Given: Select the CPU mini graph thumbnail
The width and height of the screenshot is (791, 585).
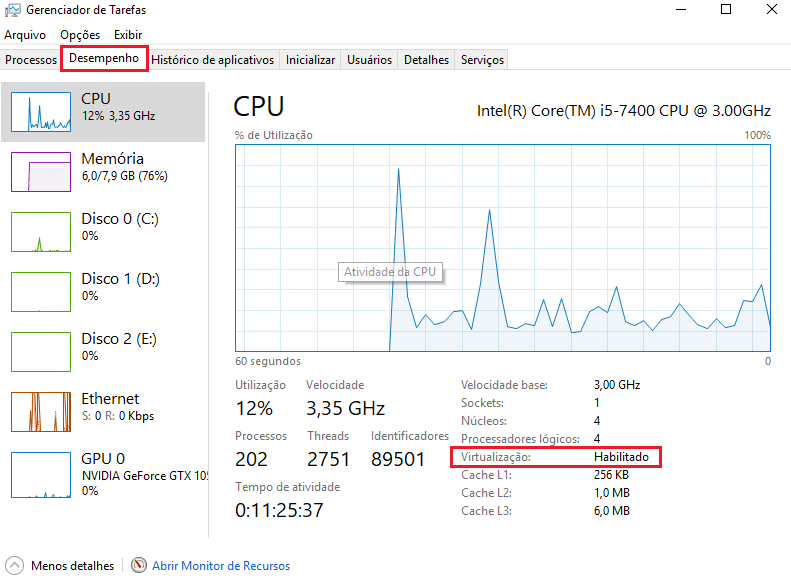Looking at the screenshot, I should click(x=41, y=112).
